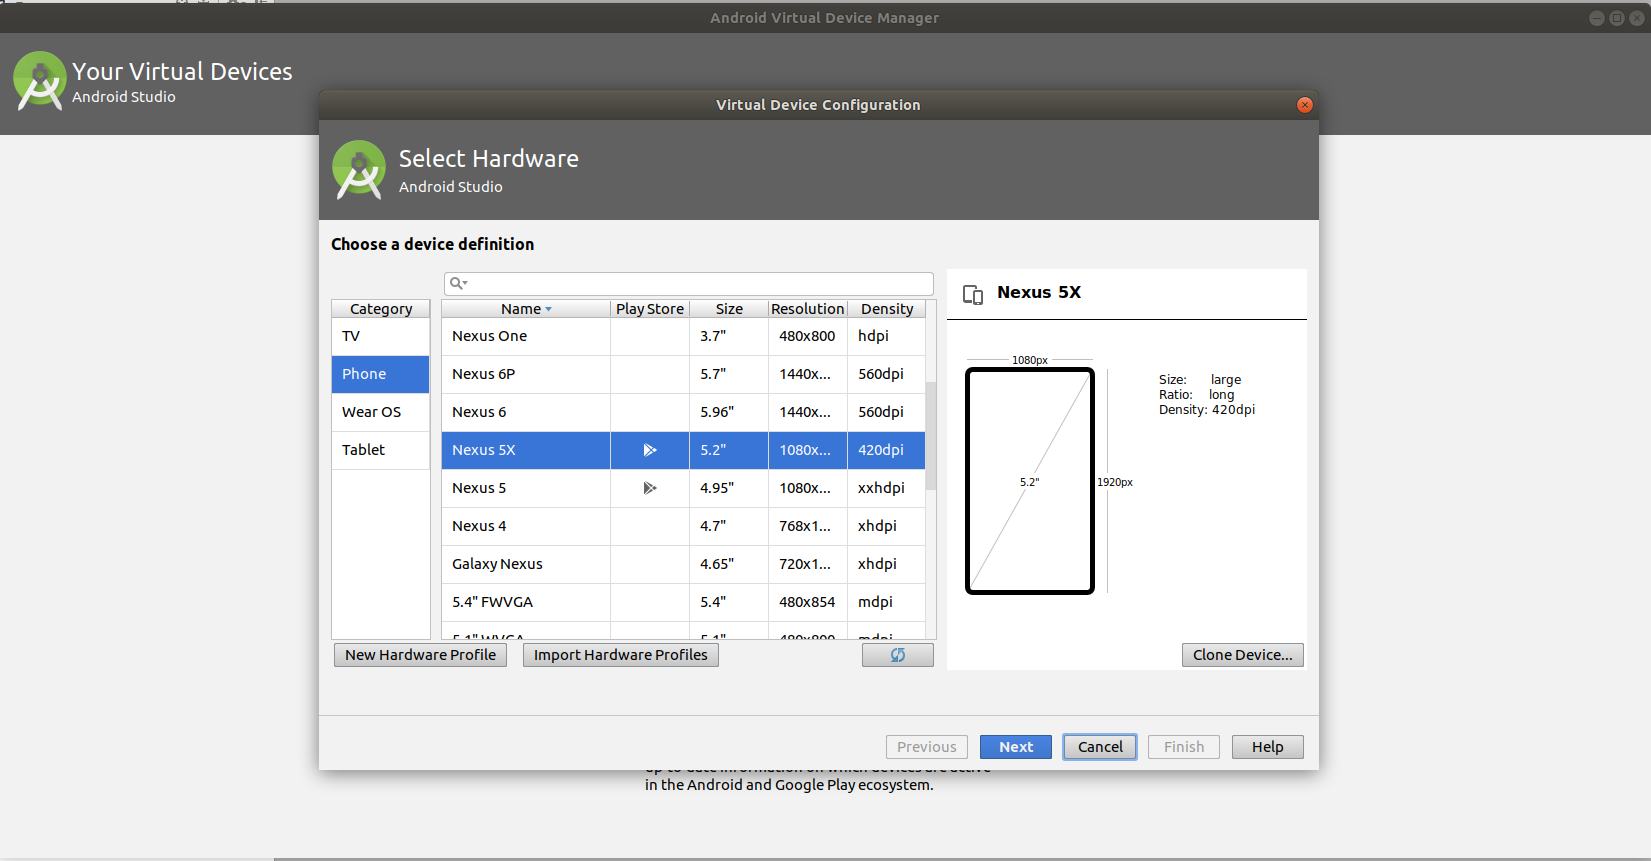The image size is (1651, 861).
Task: Click the 480x800 resolution cell for Nexus One
Action: tap(808, 336)
